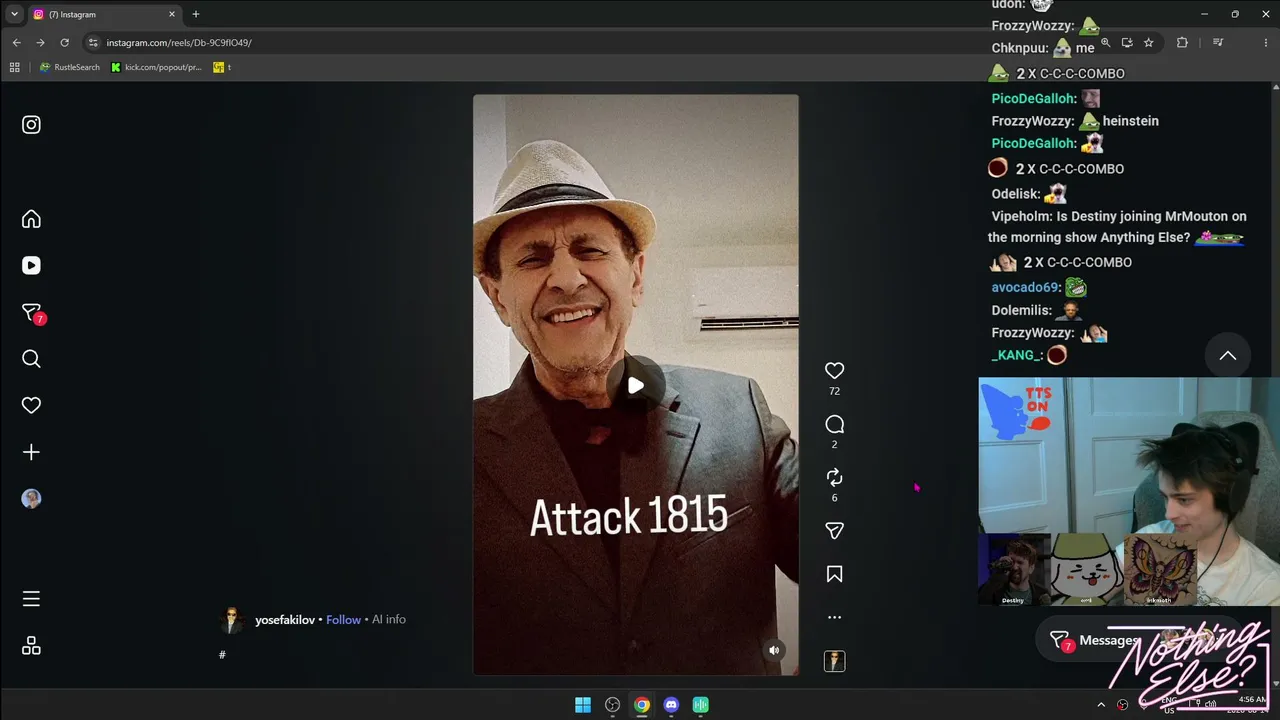View the AI info label

click(389, 620)
